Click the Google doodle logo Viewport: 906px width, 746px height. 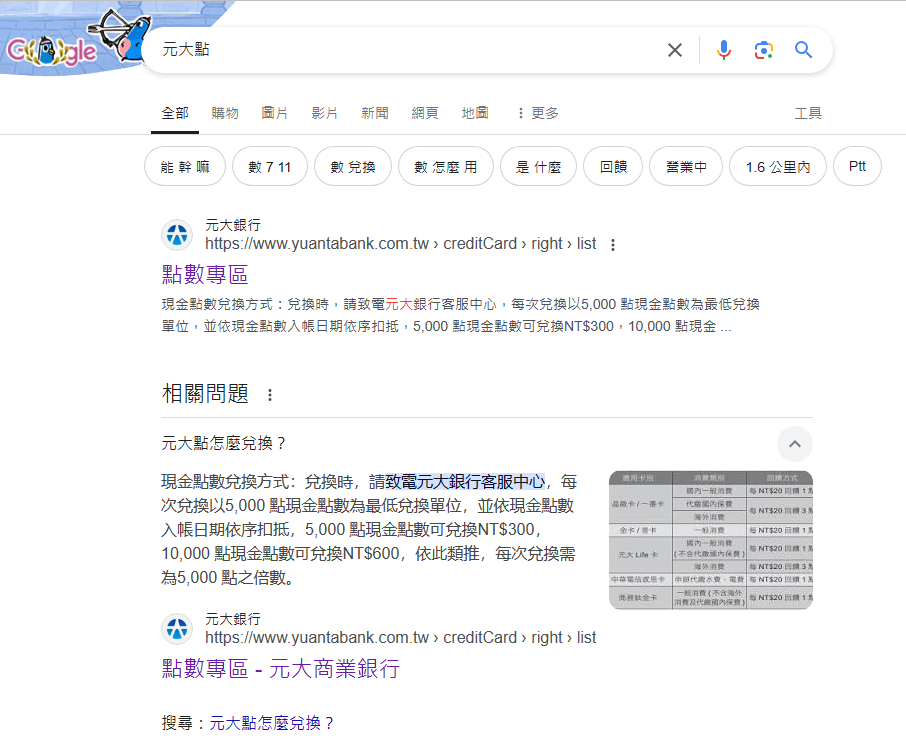(70, 45)
